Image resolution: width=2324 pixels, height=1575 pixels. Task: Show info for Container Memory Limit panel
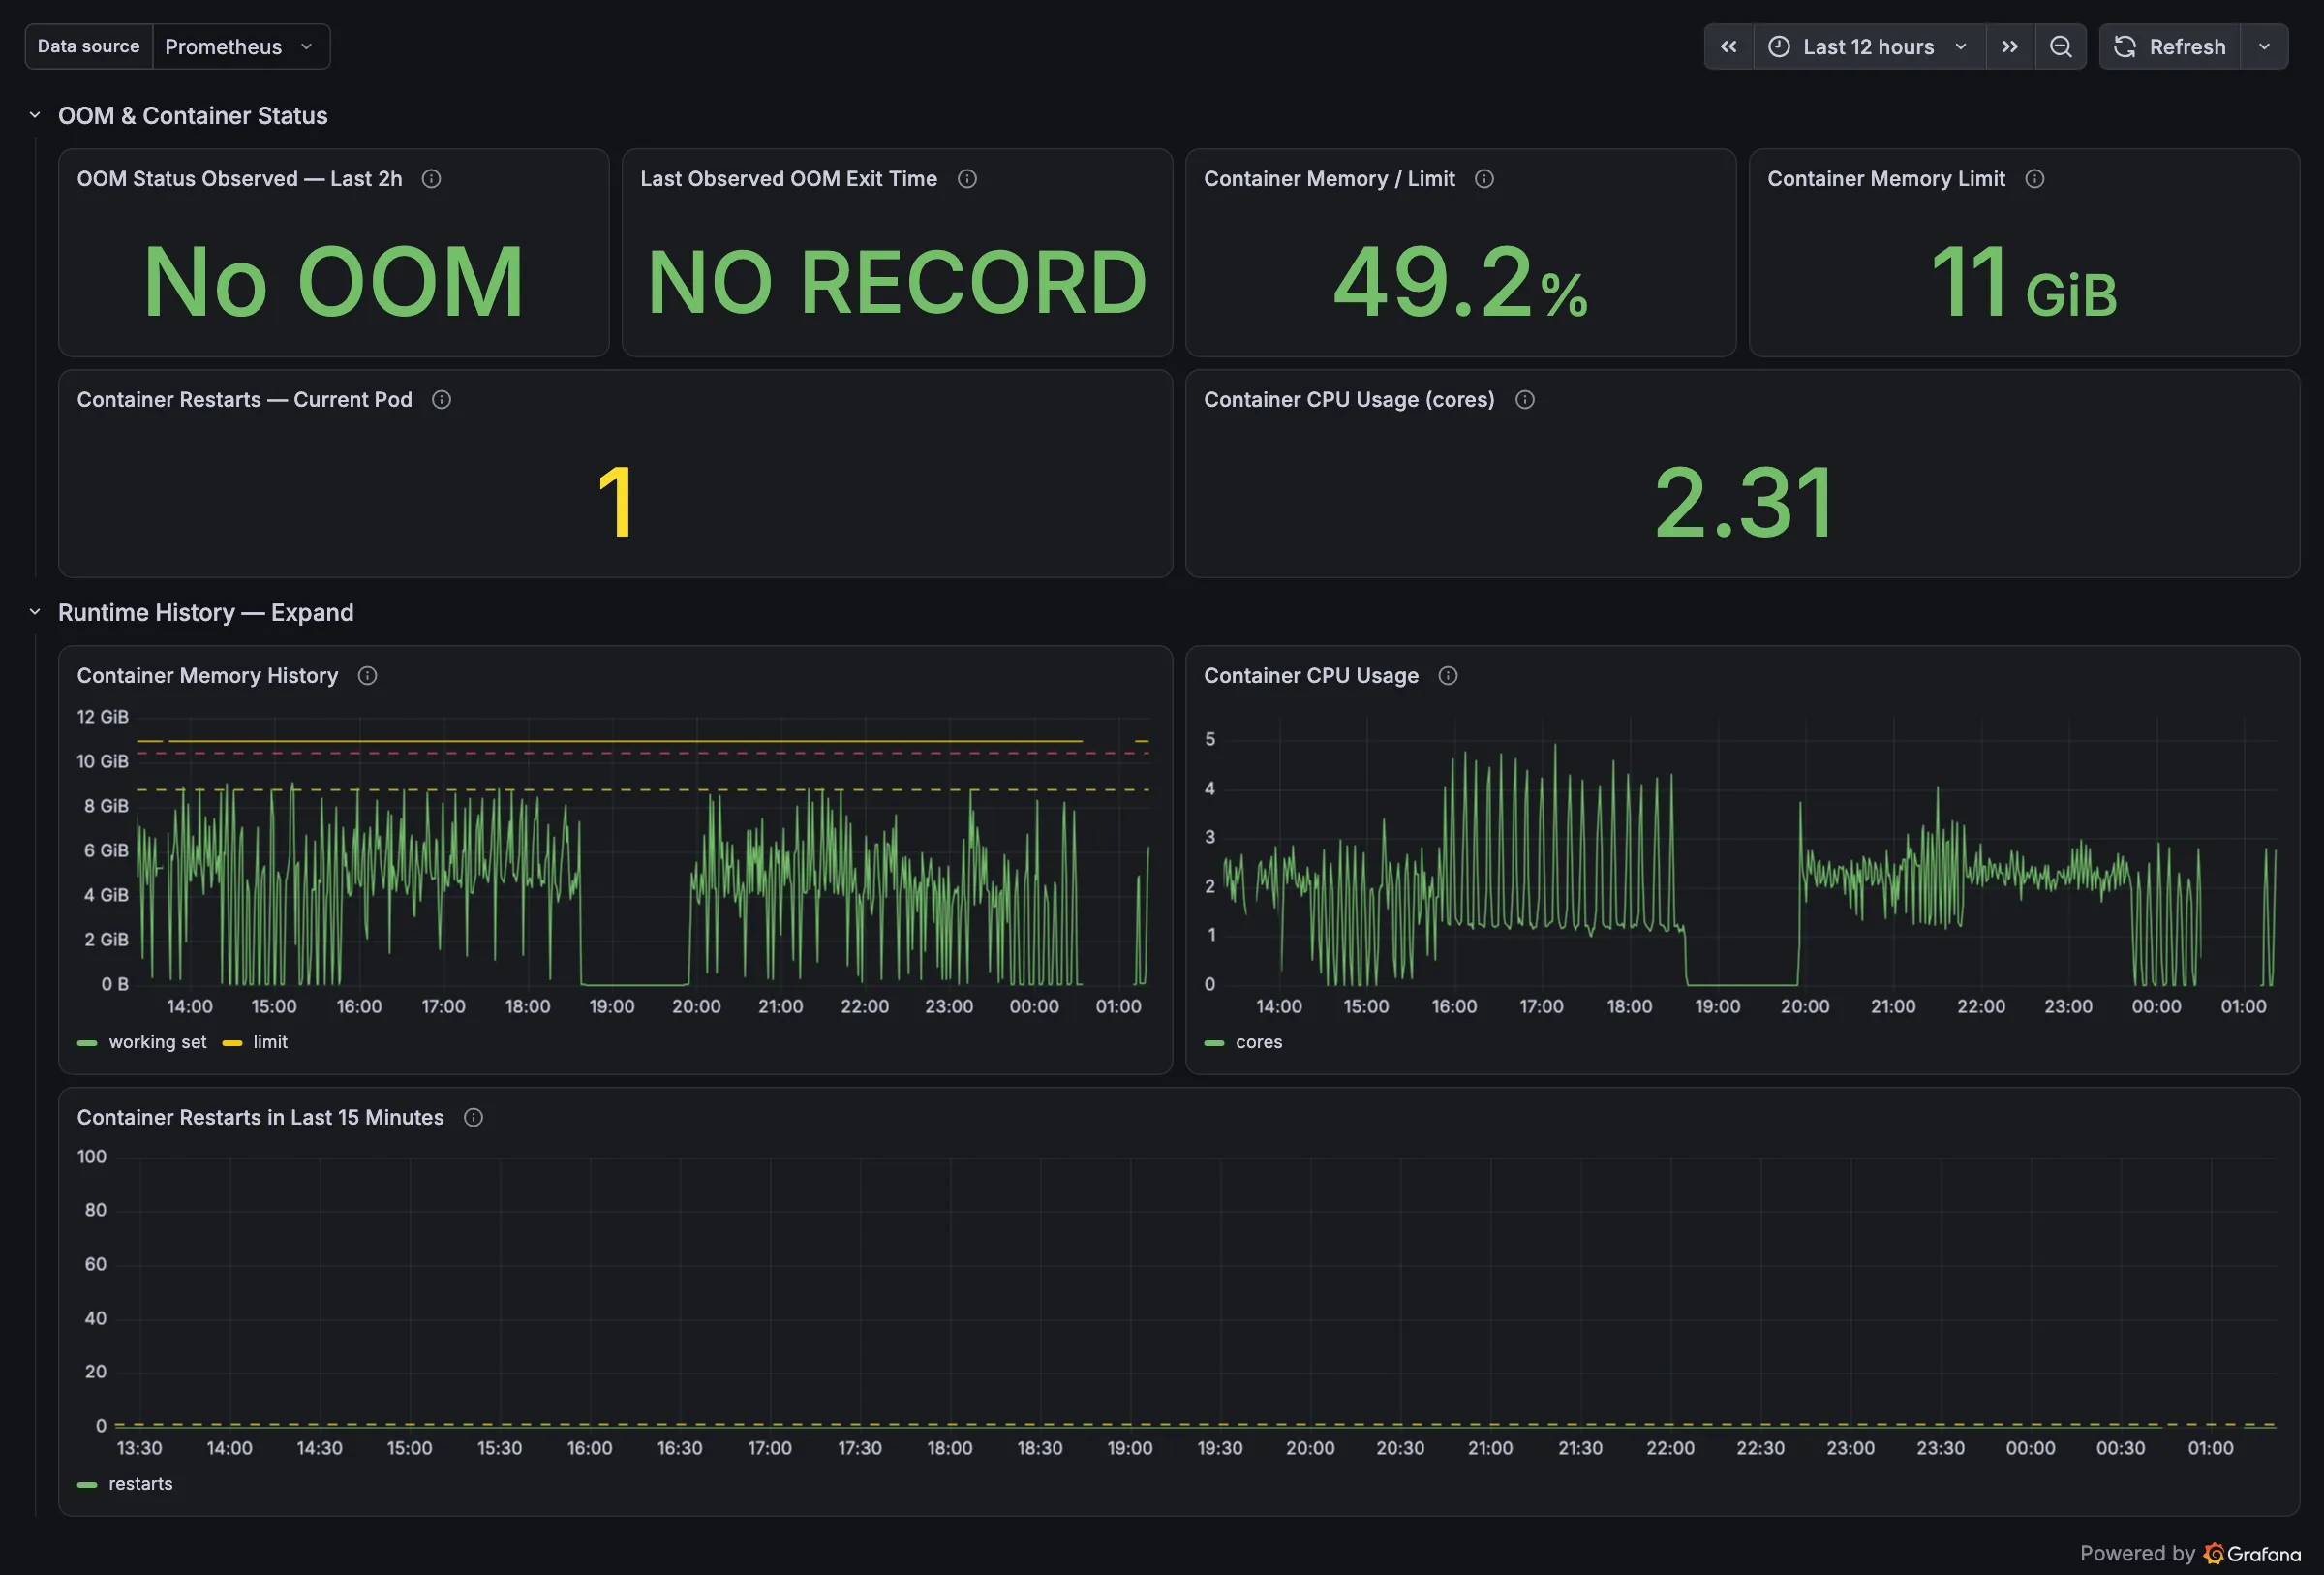[x=2034, y=179]
